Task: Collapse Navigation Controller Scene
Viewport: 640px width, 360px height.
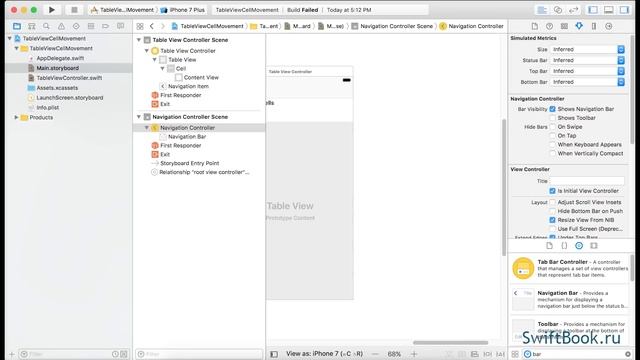Action: pyautogui.click(x=139, y=117)
